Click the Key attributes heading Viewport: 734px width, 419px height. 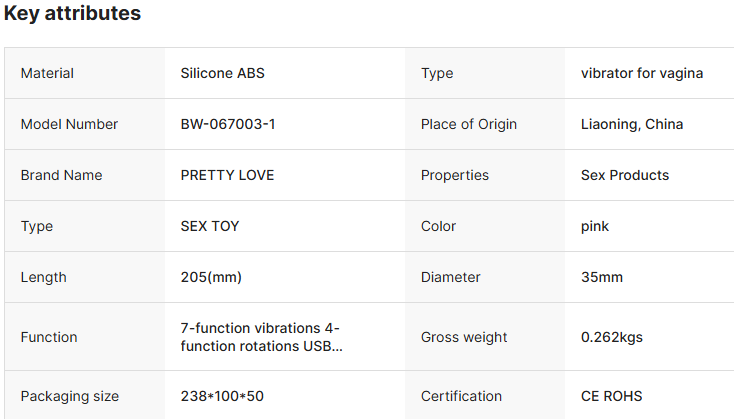(72, 14)
